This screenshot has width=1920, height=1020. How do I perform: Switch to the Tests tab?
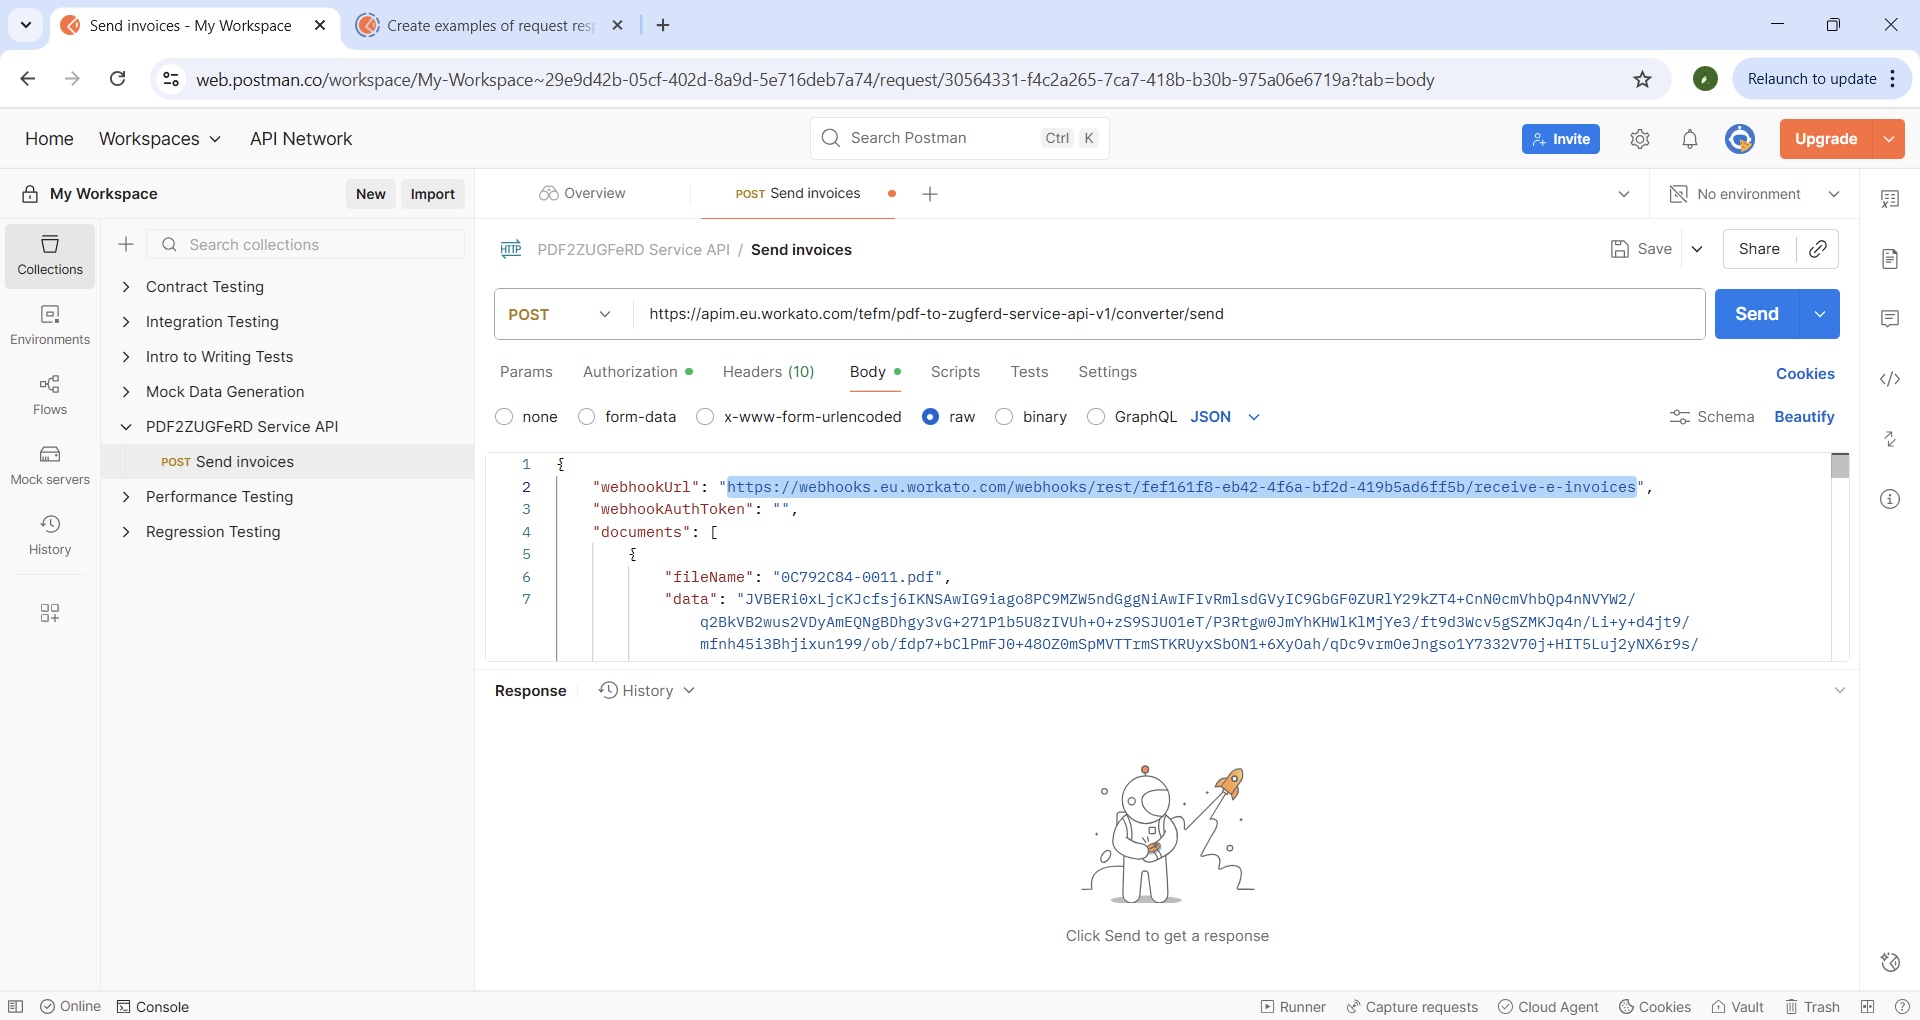(1029, 372)
